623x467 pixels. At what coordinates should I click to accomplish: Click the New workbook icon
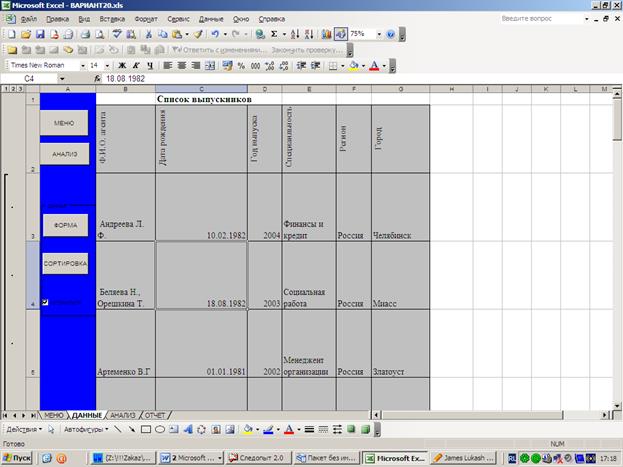point(12,35)
